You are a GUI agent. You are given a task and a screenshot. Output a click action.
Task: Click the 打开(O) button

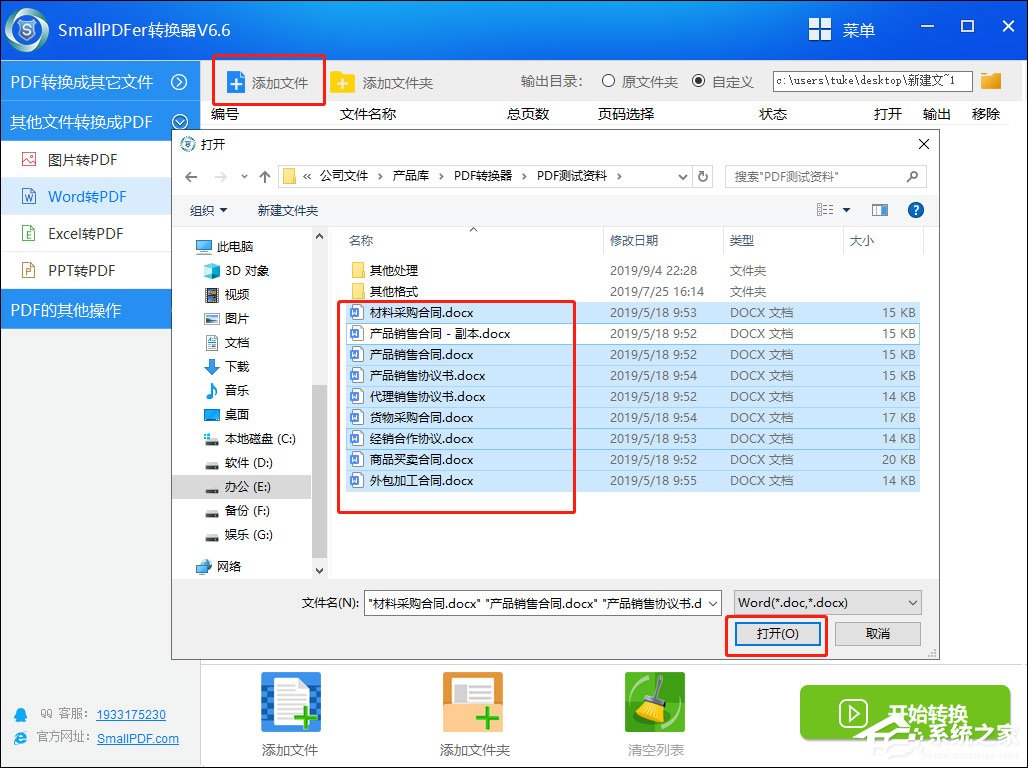click(776, 634)
